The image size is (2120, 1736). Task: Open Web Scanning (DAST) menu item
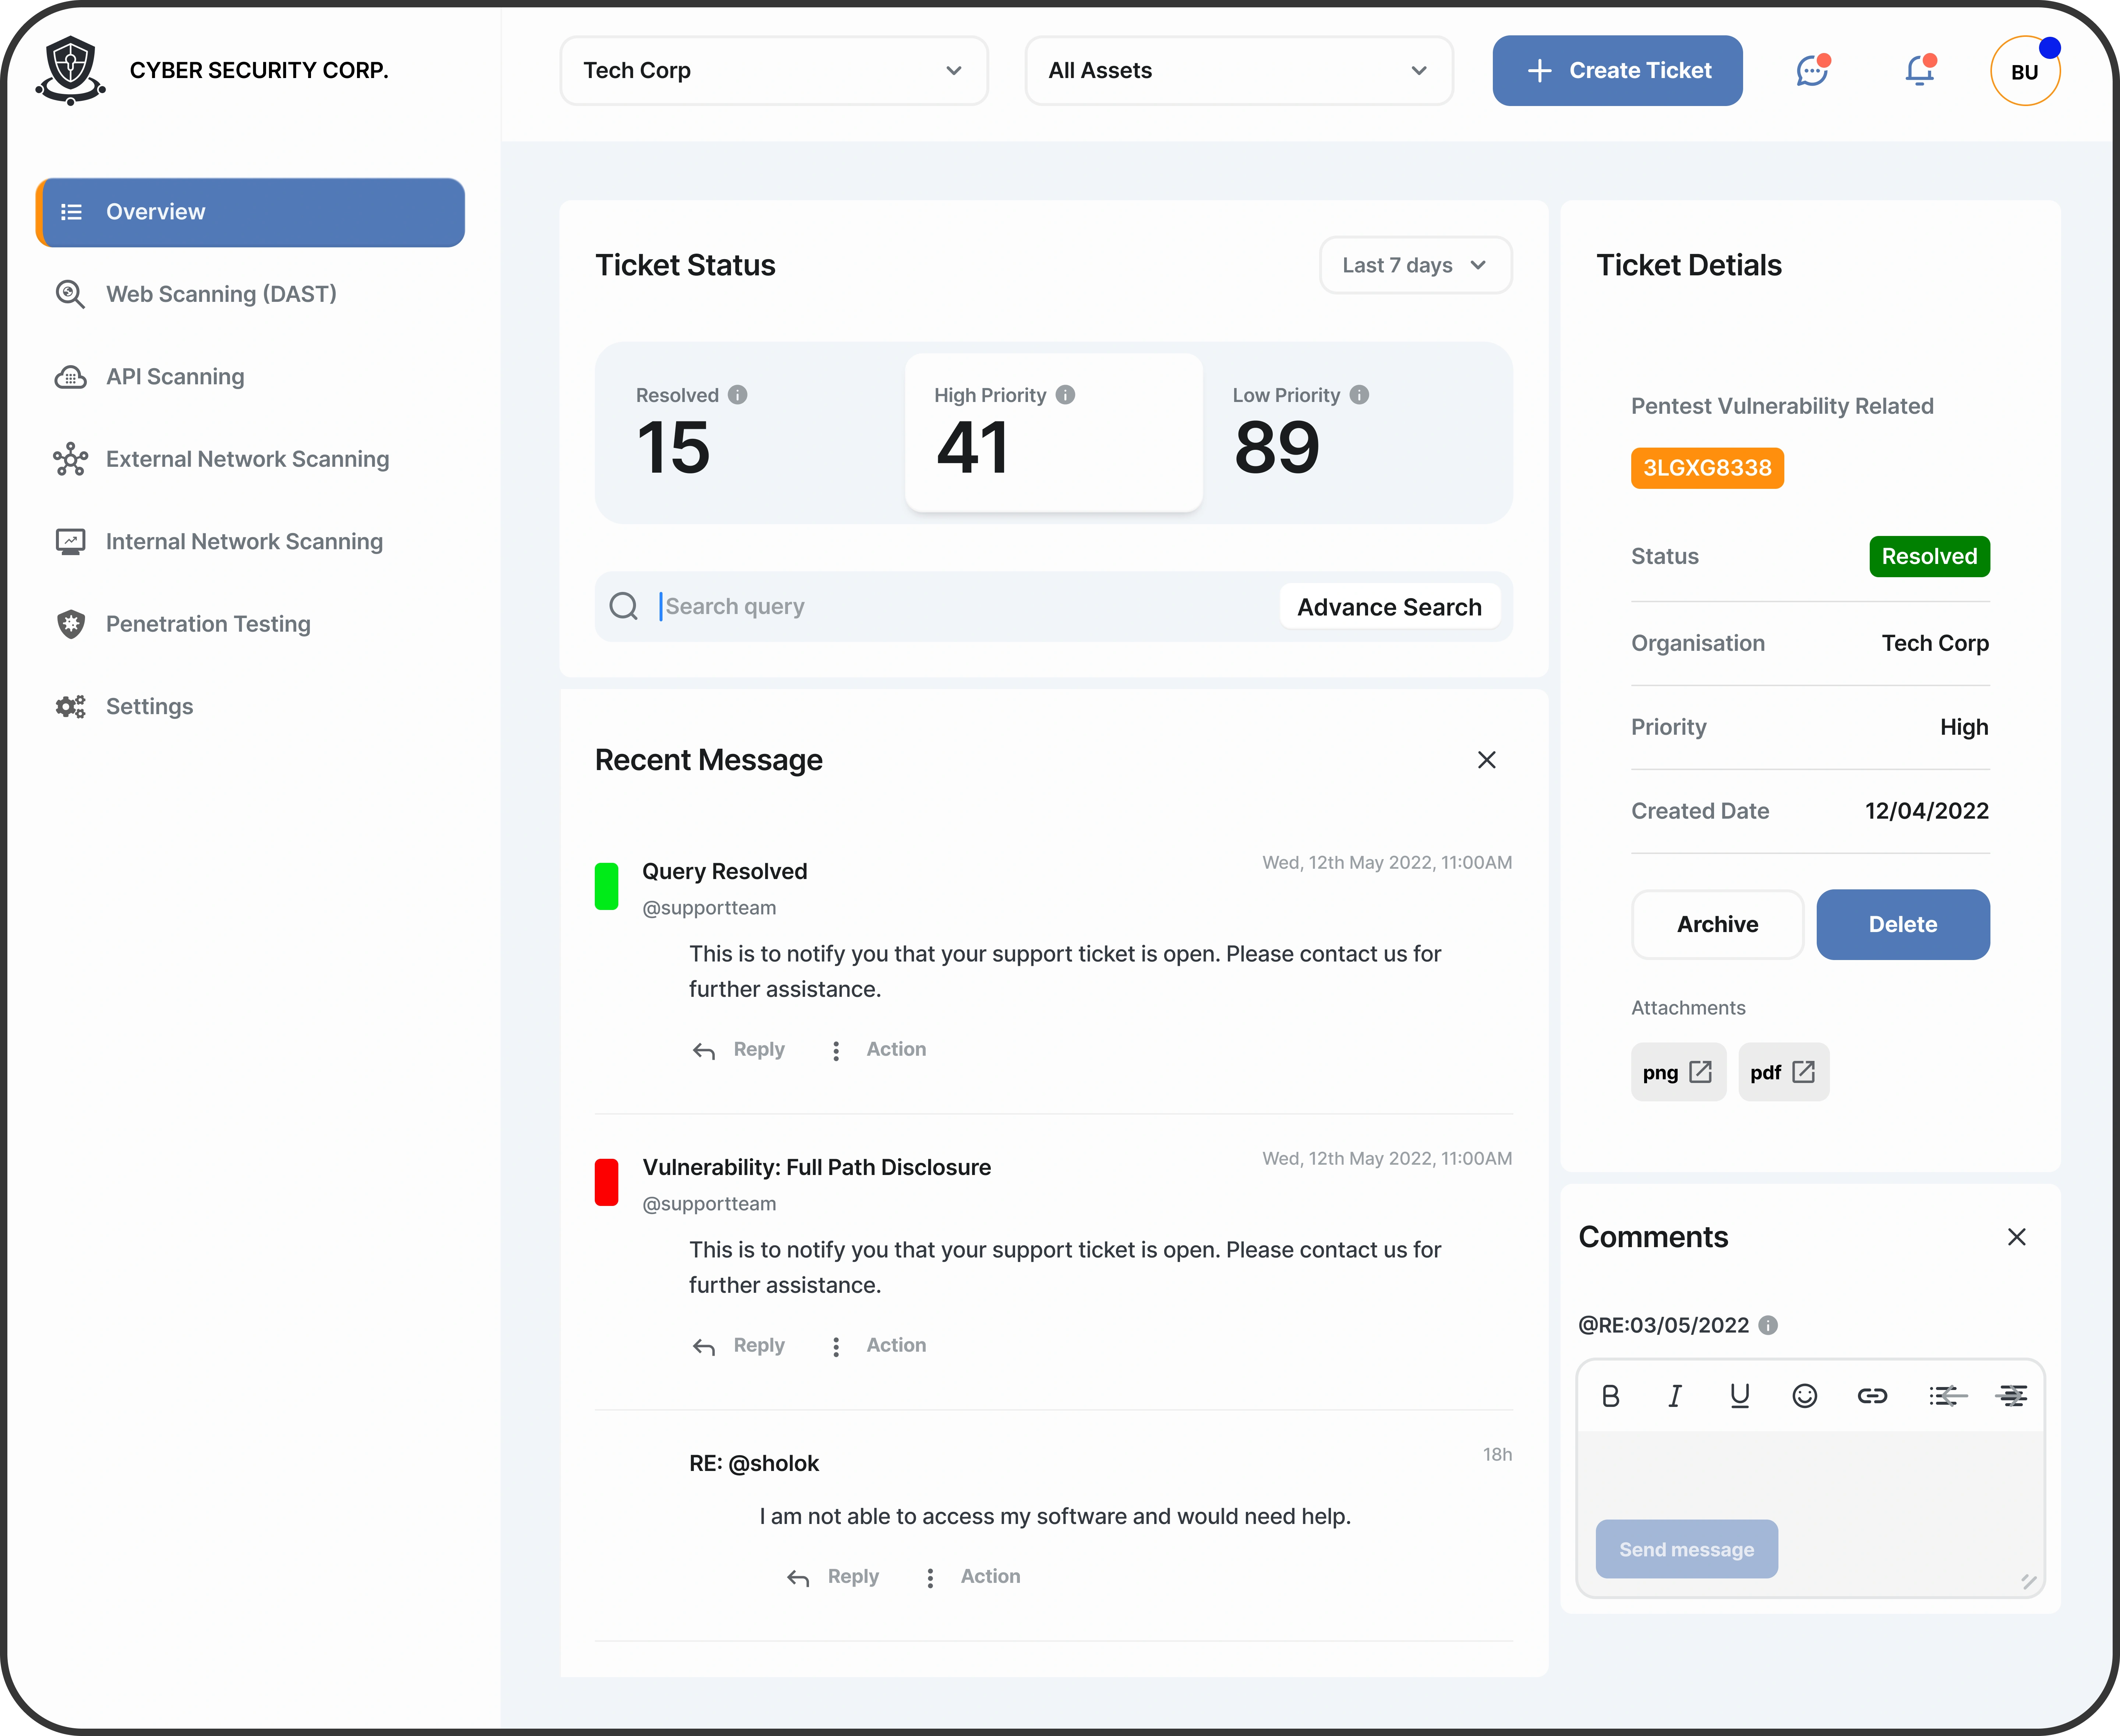click(x=221, y=294)
